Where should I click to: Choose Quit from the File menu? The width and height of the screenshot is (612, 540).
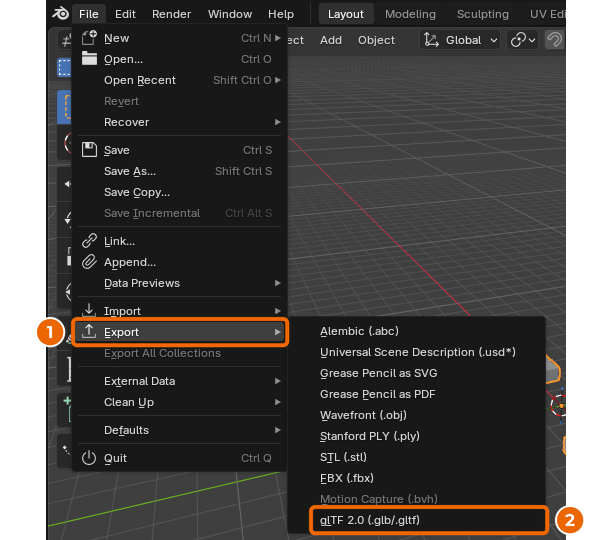click(x=180, y=458)
